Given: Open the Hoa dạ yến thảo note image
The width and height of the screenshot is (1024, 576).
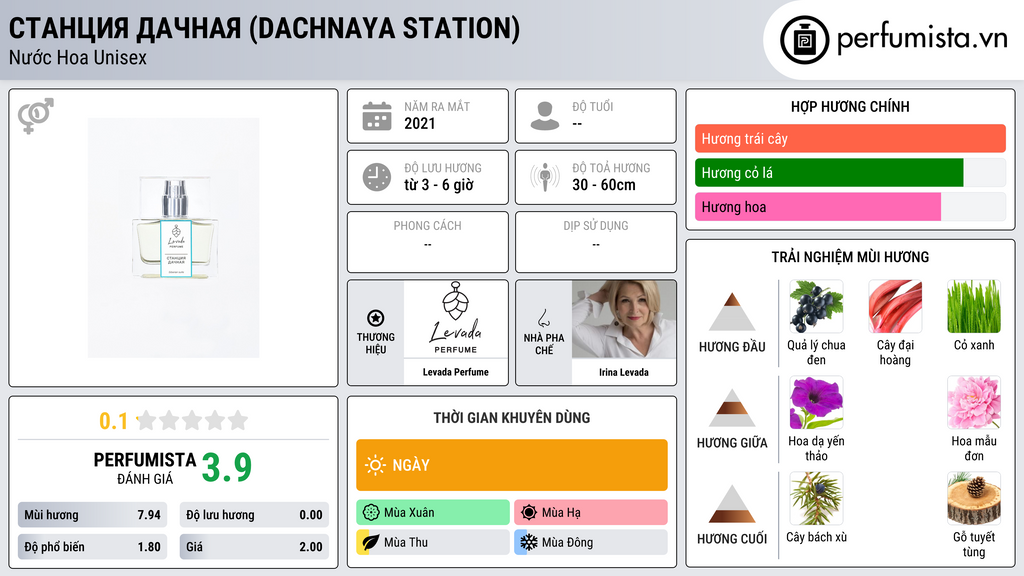Looking at the screenshot, I should point(816,403).
